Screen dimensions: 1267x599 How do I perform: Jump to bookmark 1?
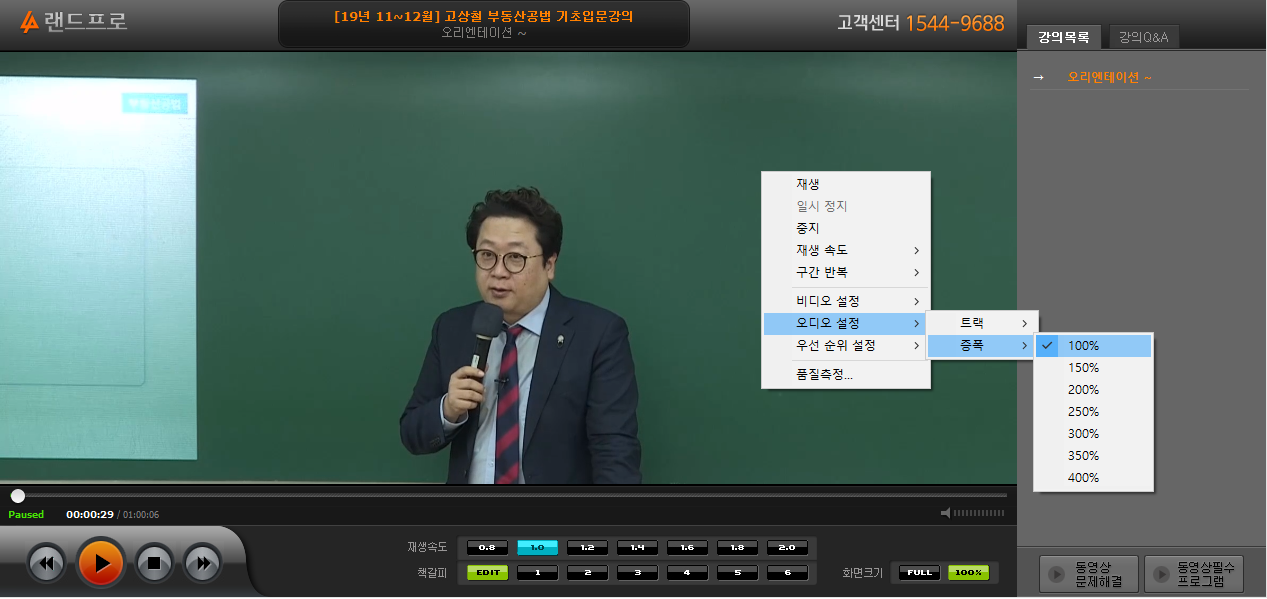[537, 573]
